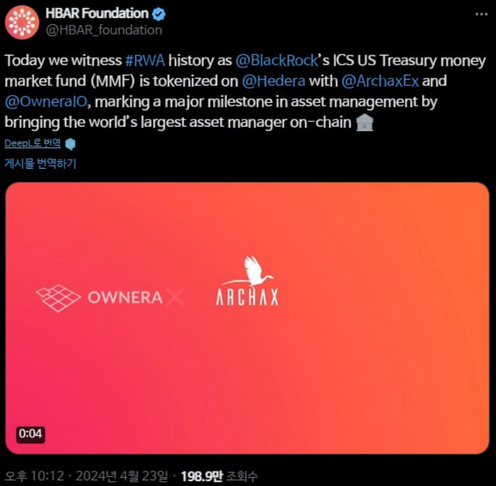Open the post timestamp 2024년 4월 23일
Screen dimensions: 496x486
pyautogui.click(x=122, y=476)
